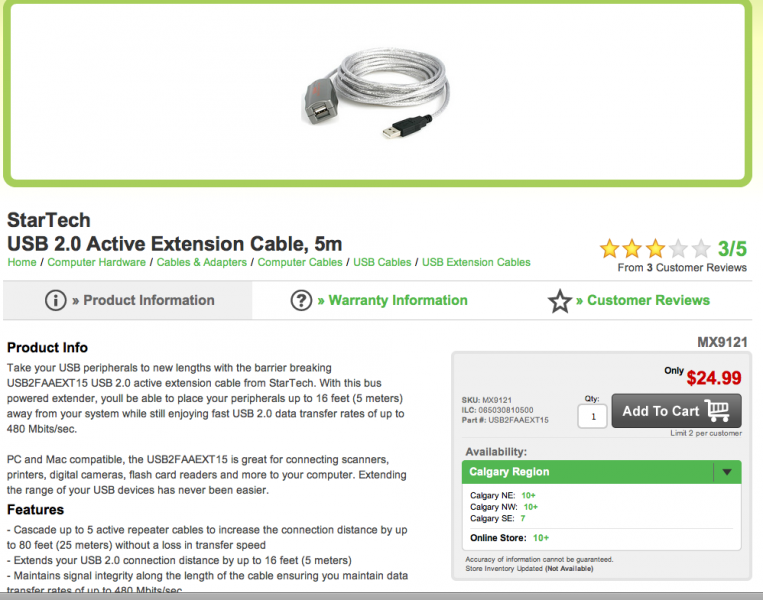Click the info circle icon beside Product Information
Image resolution: width=763 pixels, height=600 pixels.
pos(55,300)
